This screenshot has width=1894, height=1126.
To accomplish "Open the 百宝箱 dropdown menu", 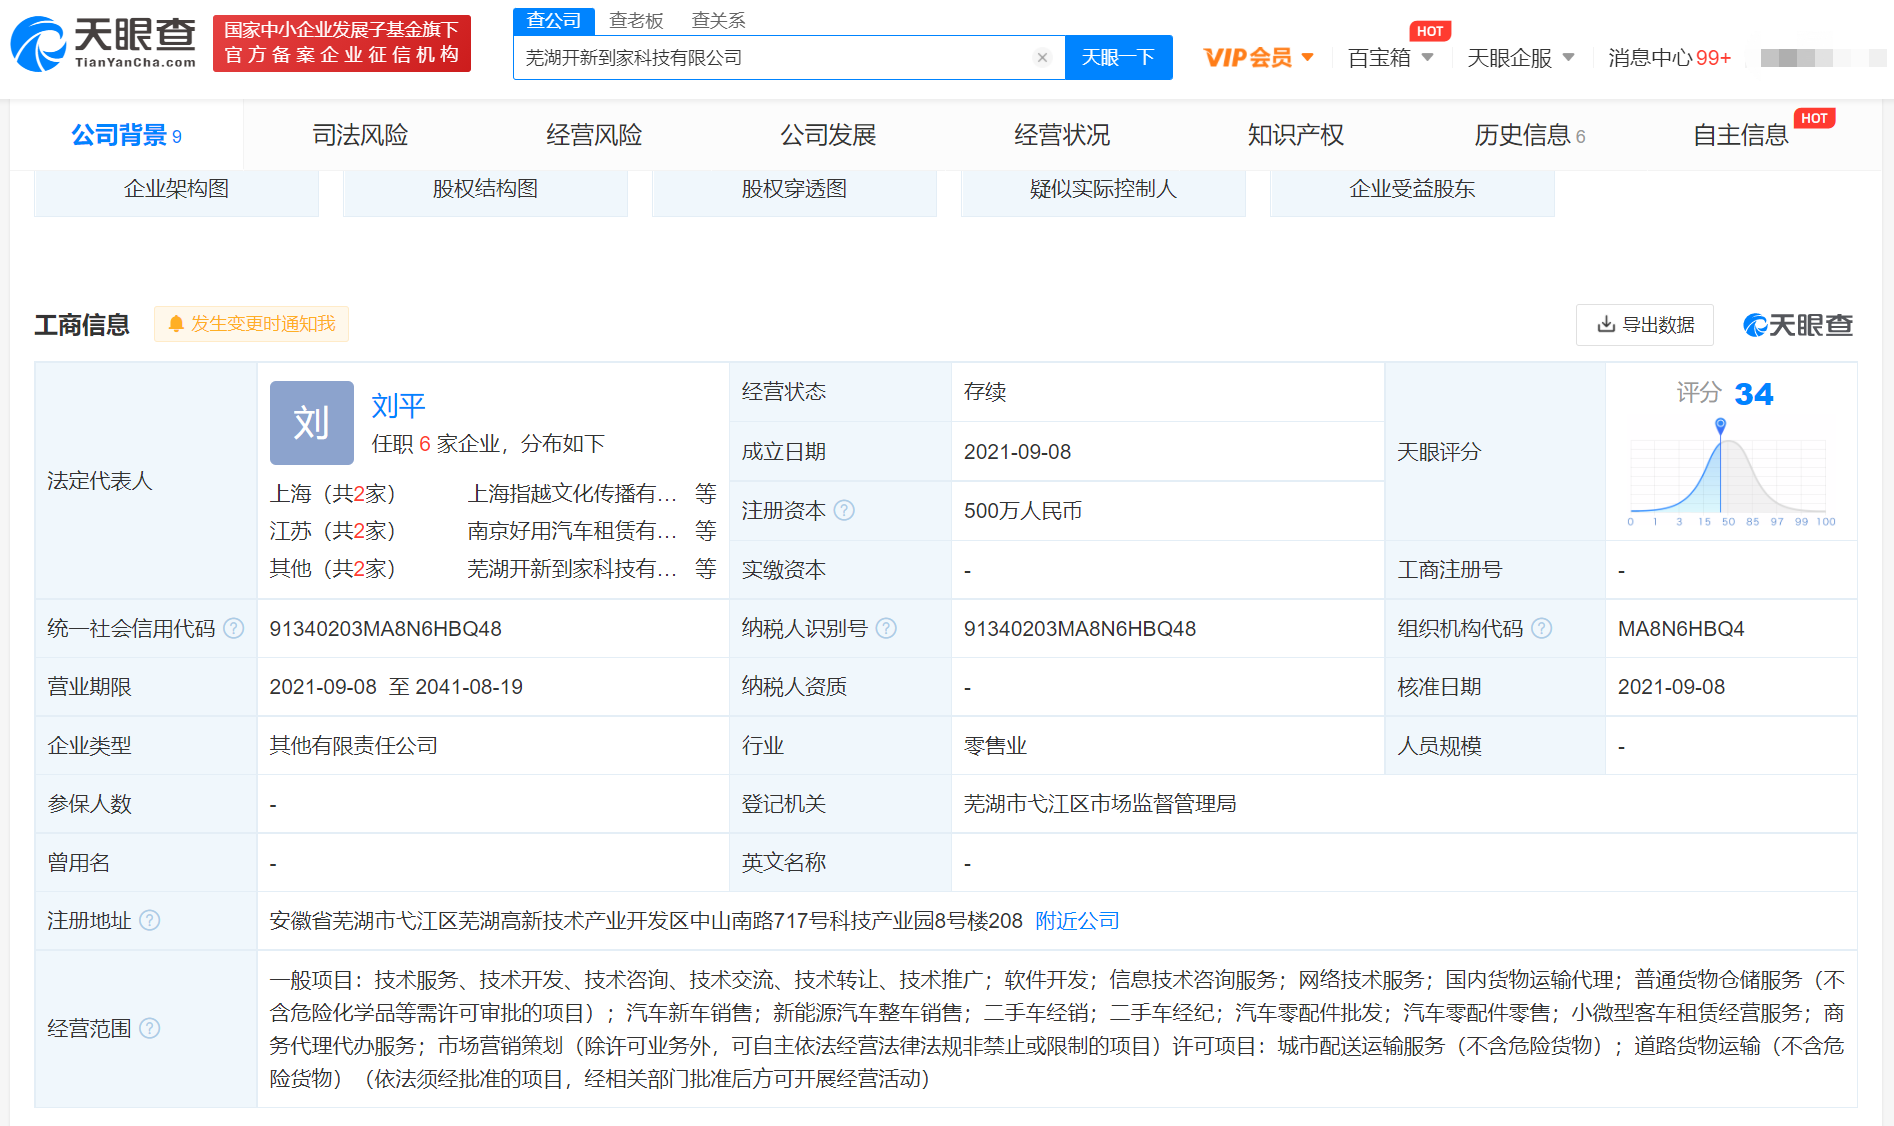I will 1390,58.
